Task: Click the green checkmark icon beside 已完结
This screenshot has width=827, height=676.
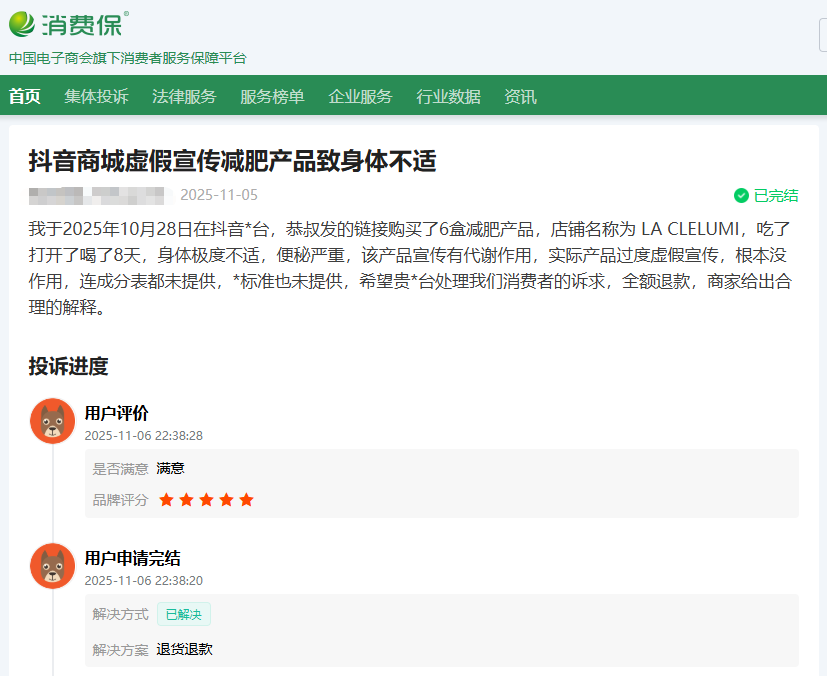Action: pos(741,195)
